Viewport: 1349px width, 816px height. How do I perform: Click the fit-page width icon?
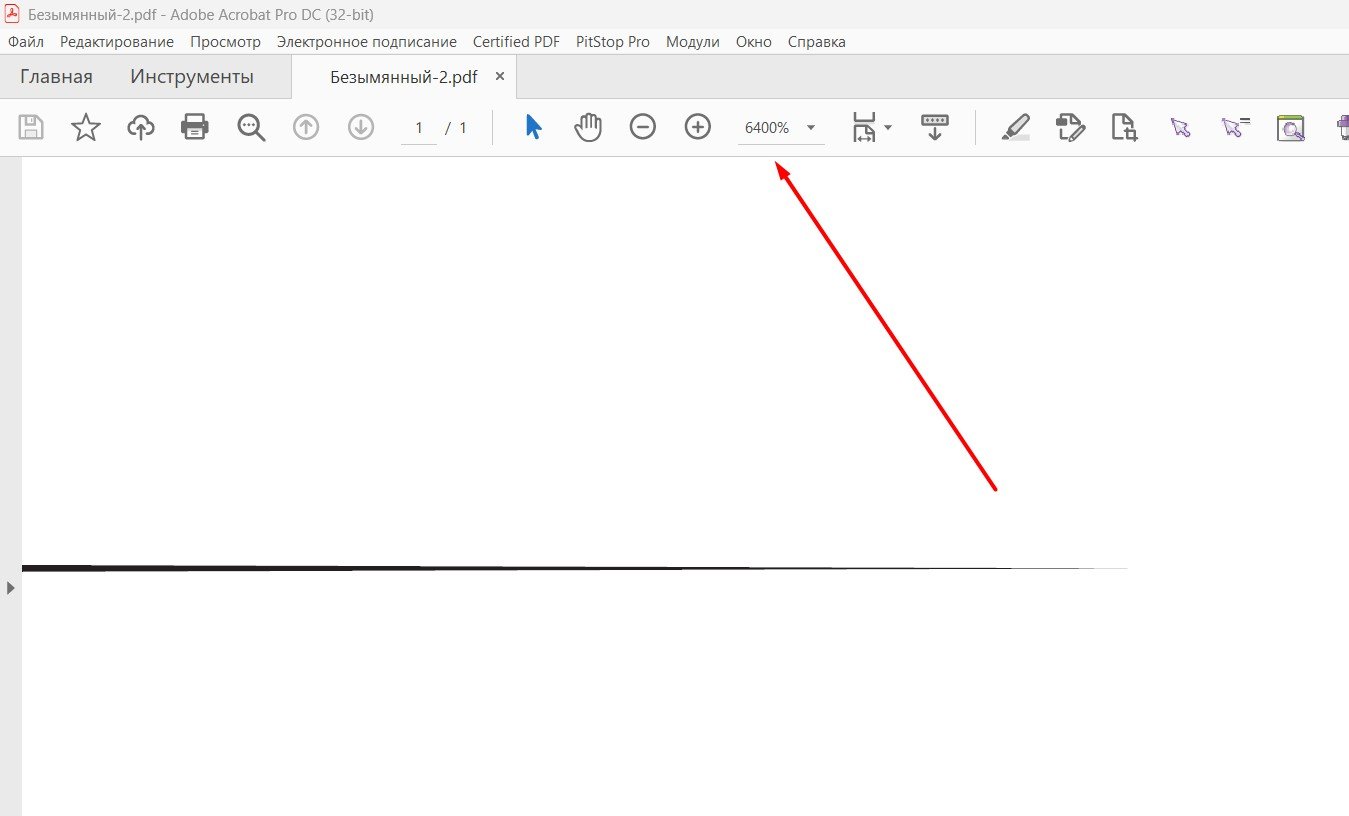coord(863,127)
